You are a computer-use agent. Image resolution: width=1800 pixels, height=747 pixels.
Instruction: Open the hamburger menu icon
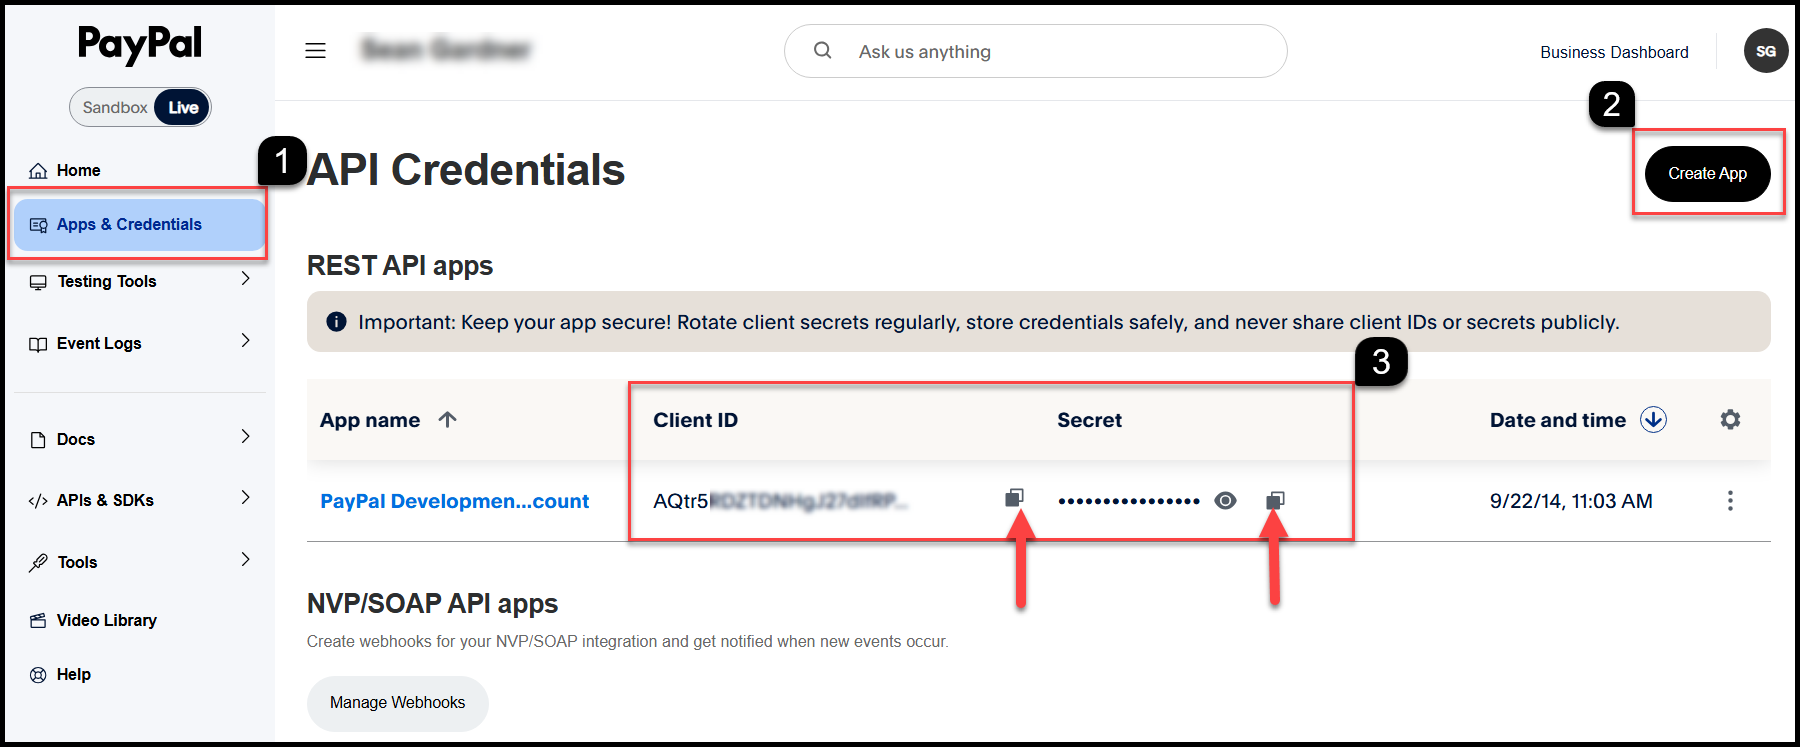click(x=315, y=51)
